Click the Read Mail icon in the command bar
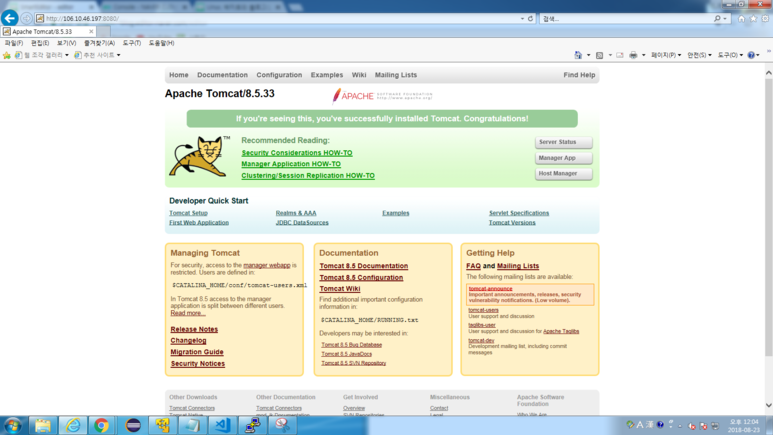Viewport: 773px width, 435px height. coord(620,55)
